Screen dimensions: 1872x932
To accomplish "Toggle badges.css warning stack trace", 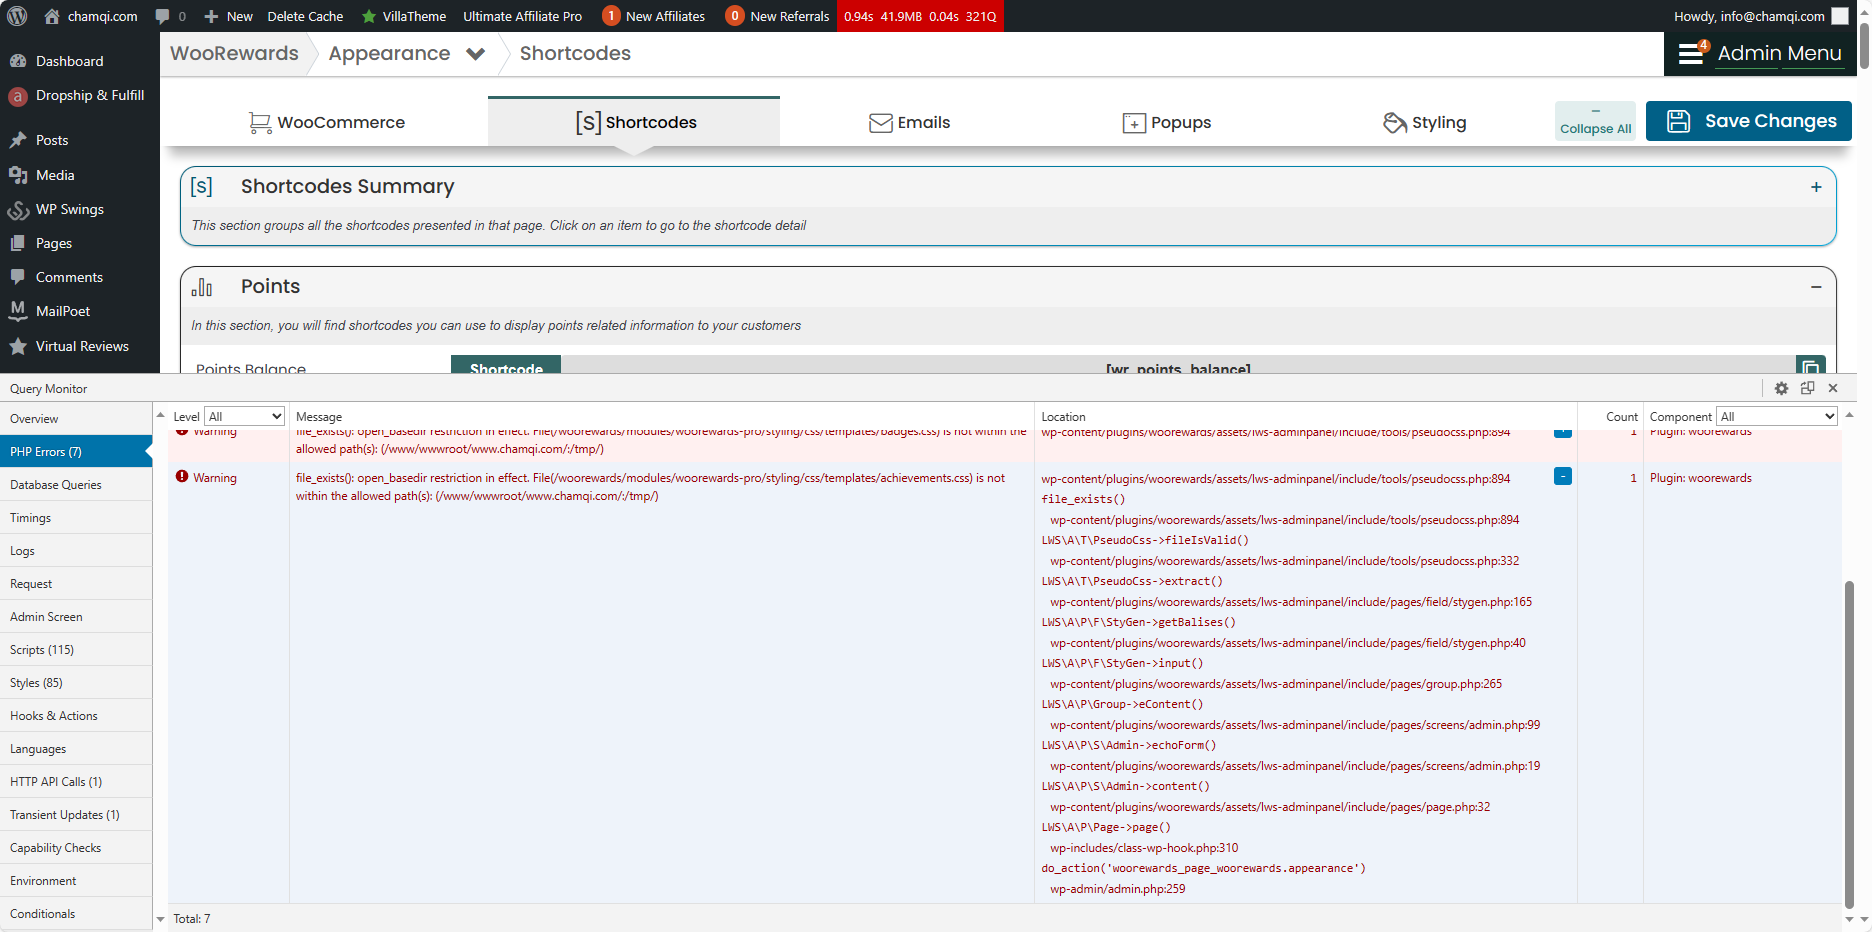I will (x=1563, y=433).
